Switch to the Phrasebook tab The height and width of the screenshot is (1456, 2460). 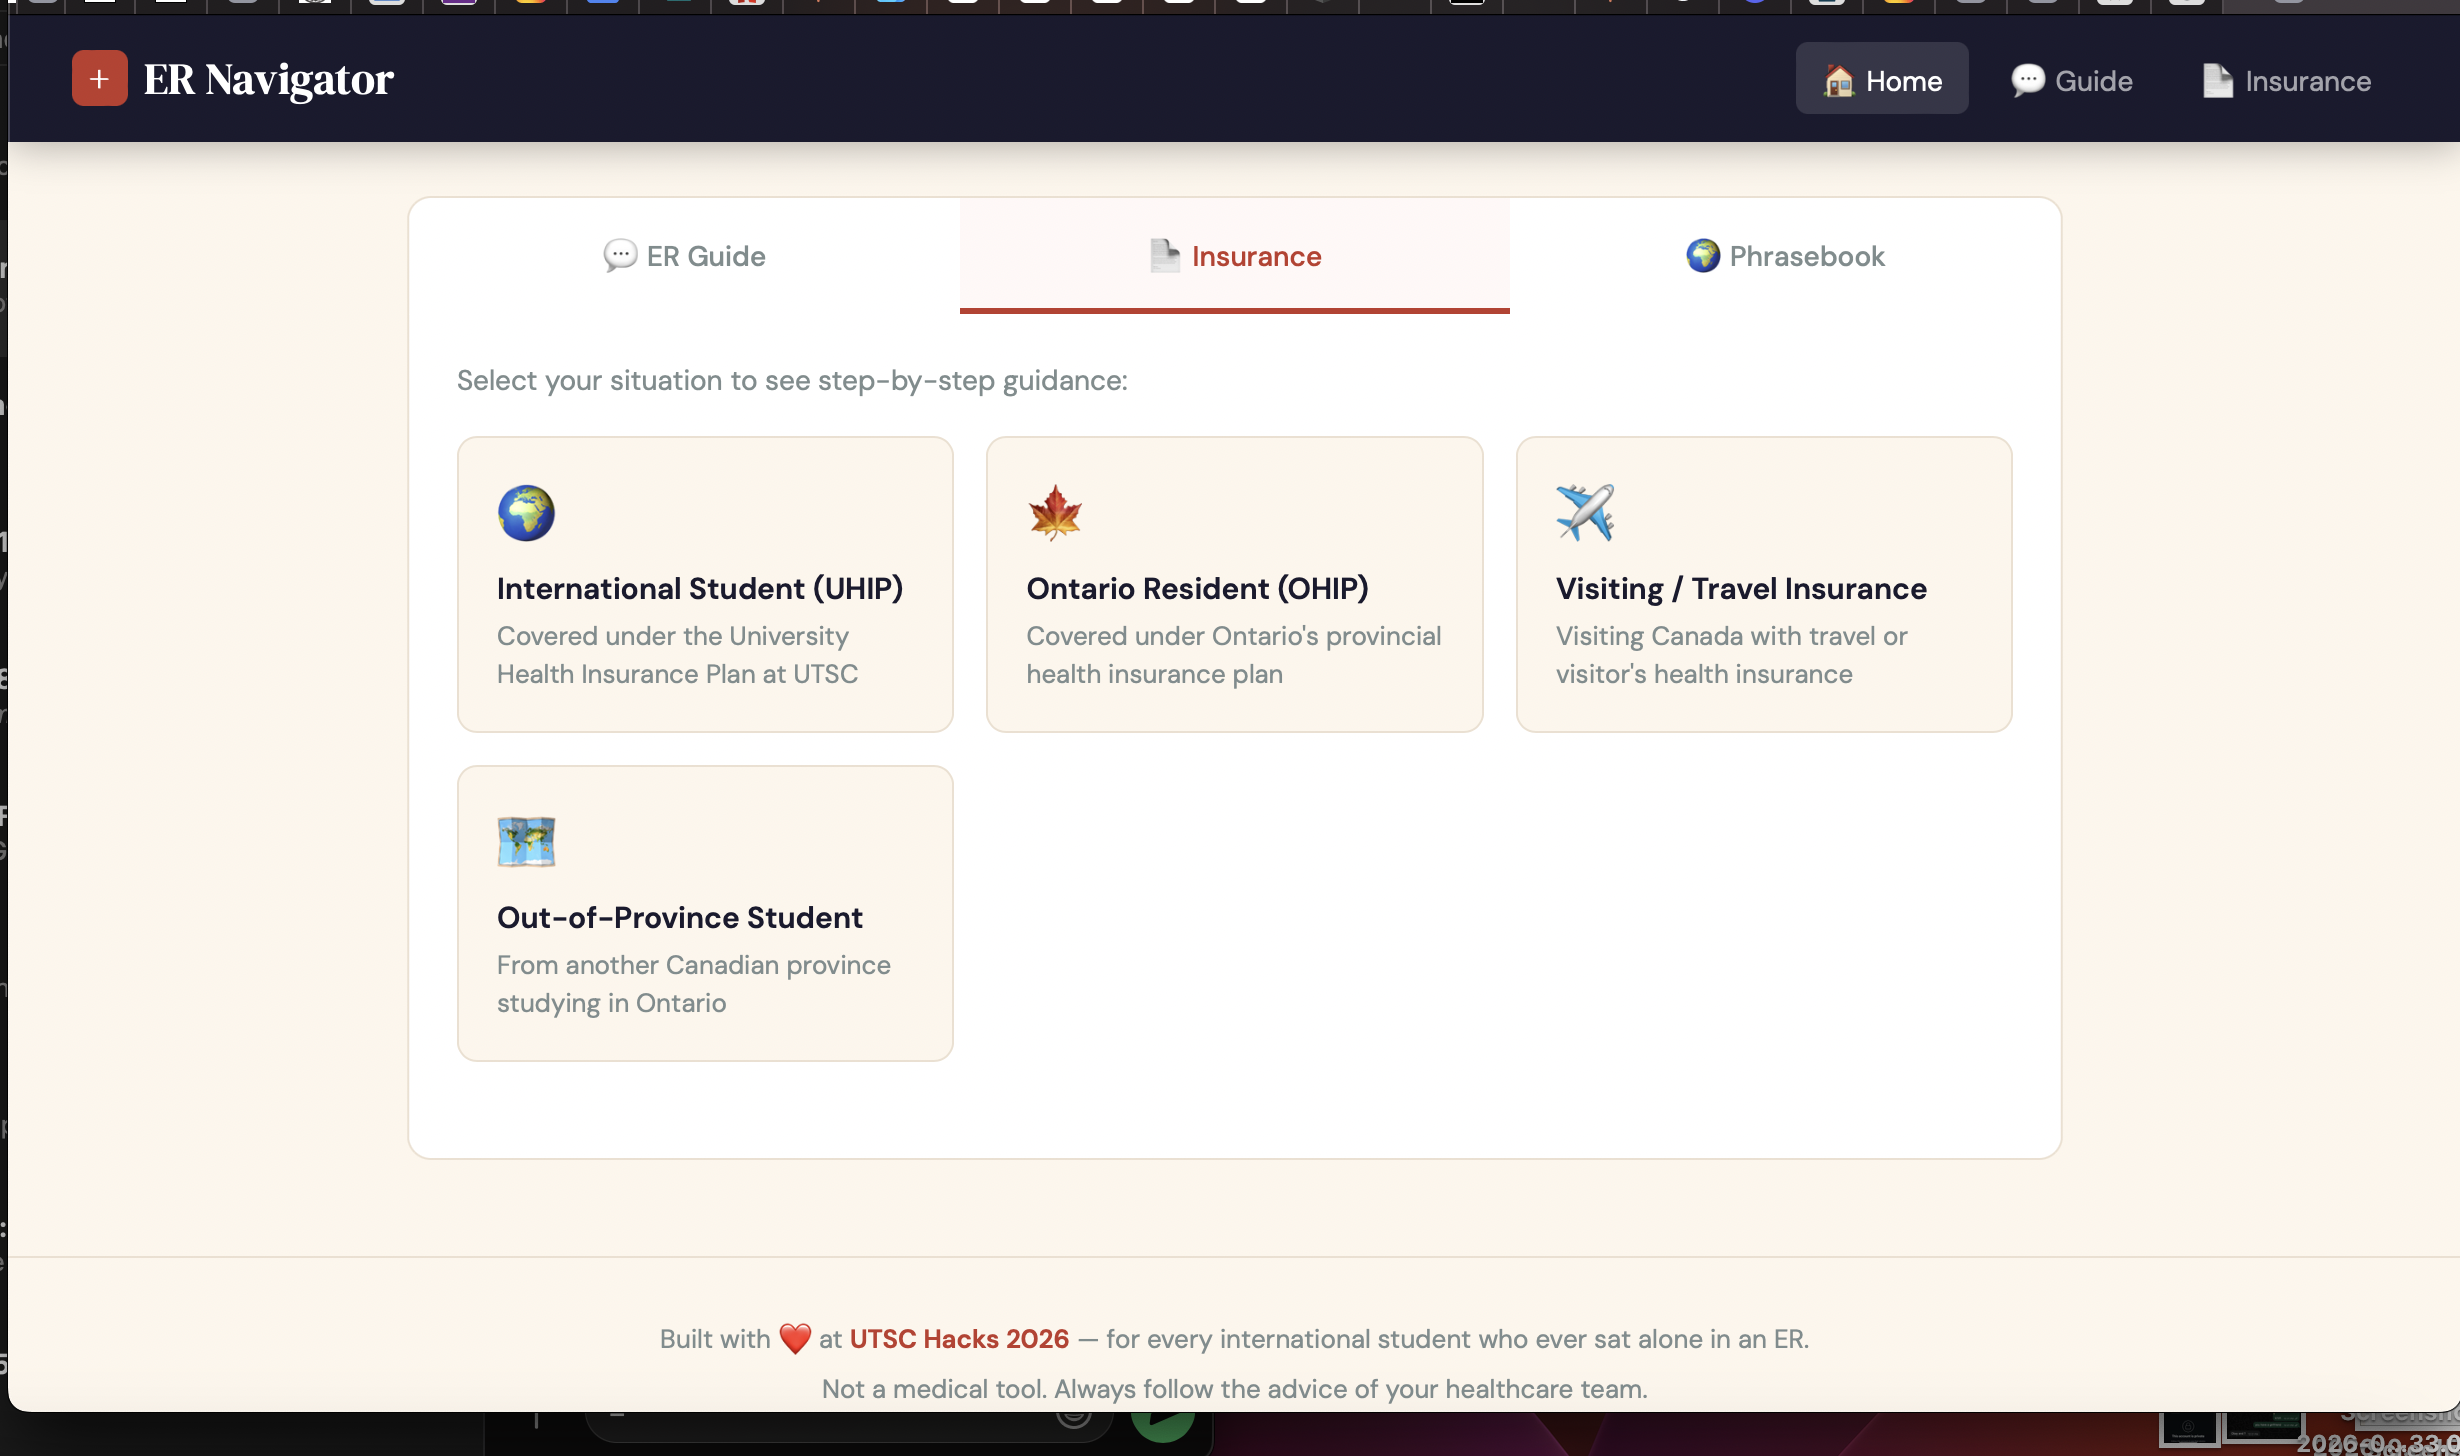tap(1786, 256)
